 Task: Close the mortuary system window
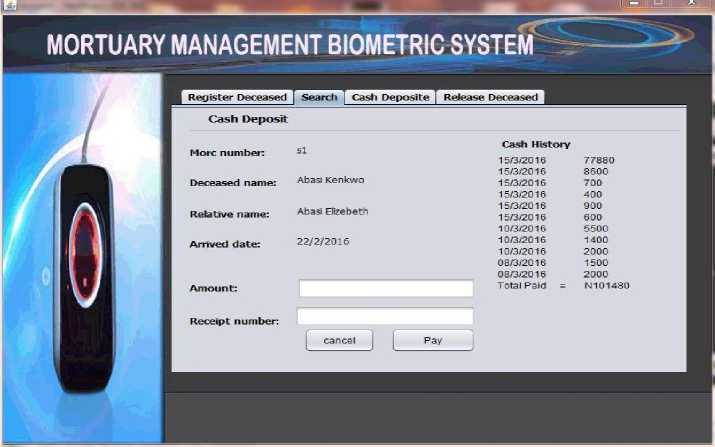point(691,4)
